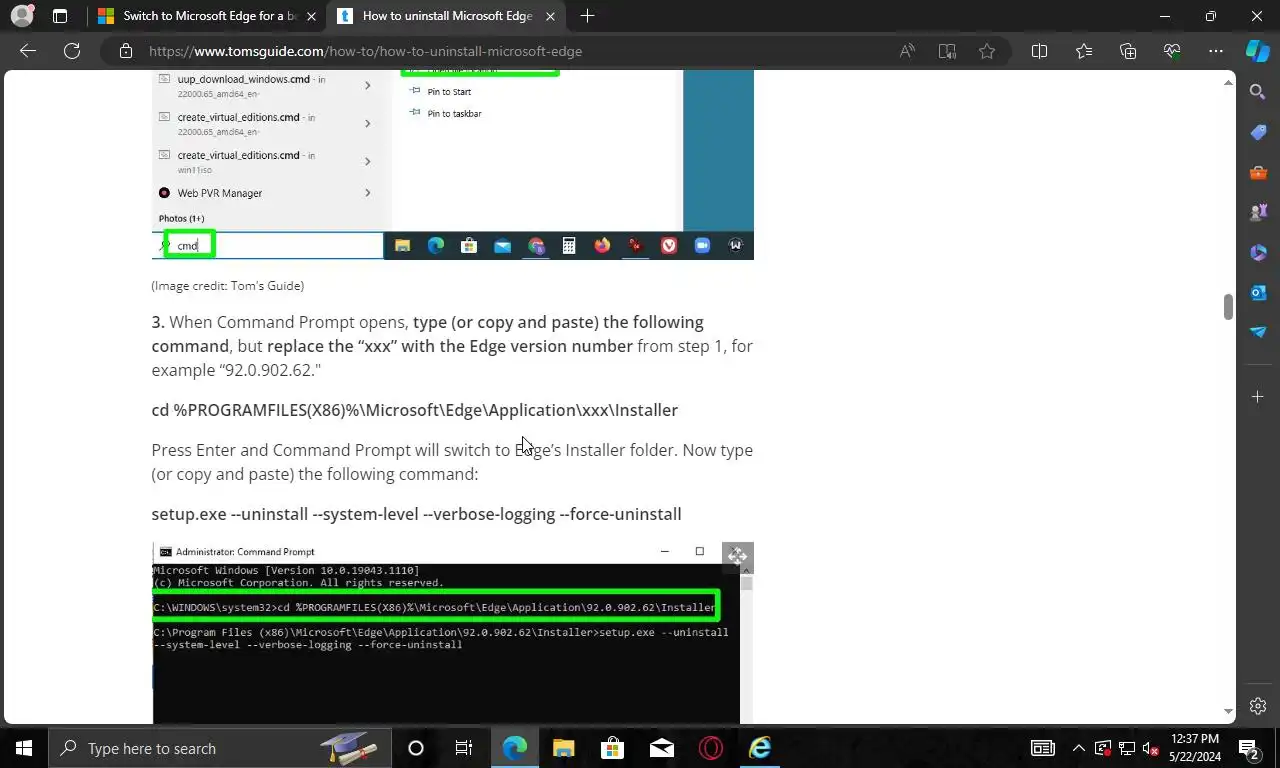
Task: Go back to the previous page
Action: 28,51
